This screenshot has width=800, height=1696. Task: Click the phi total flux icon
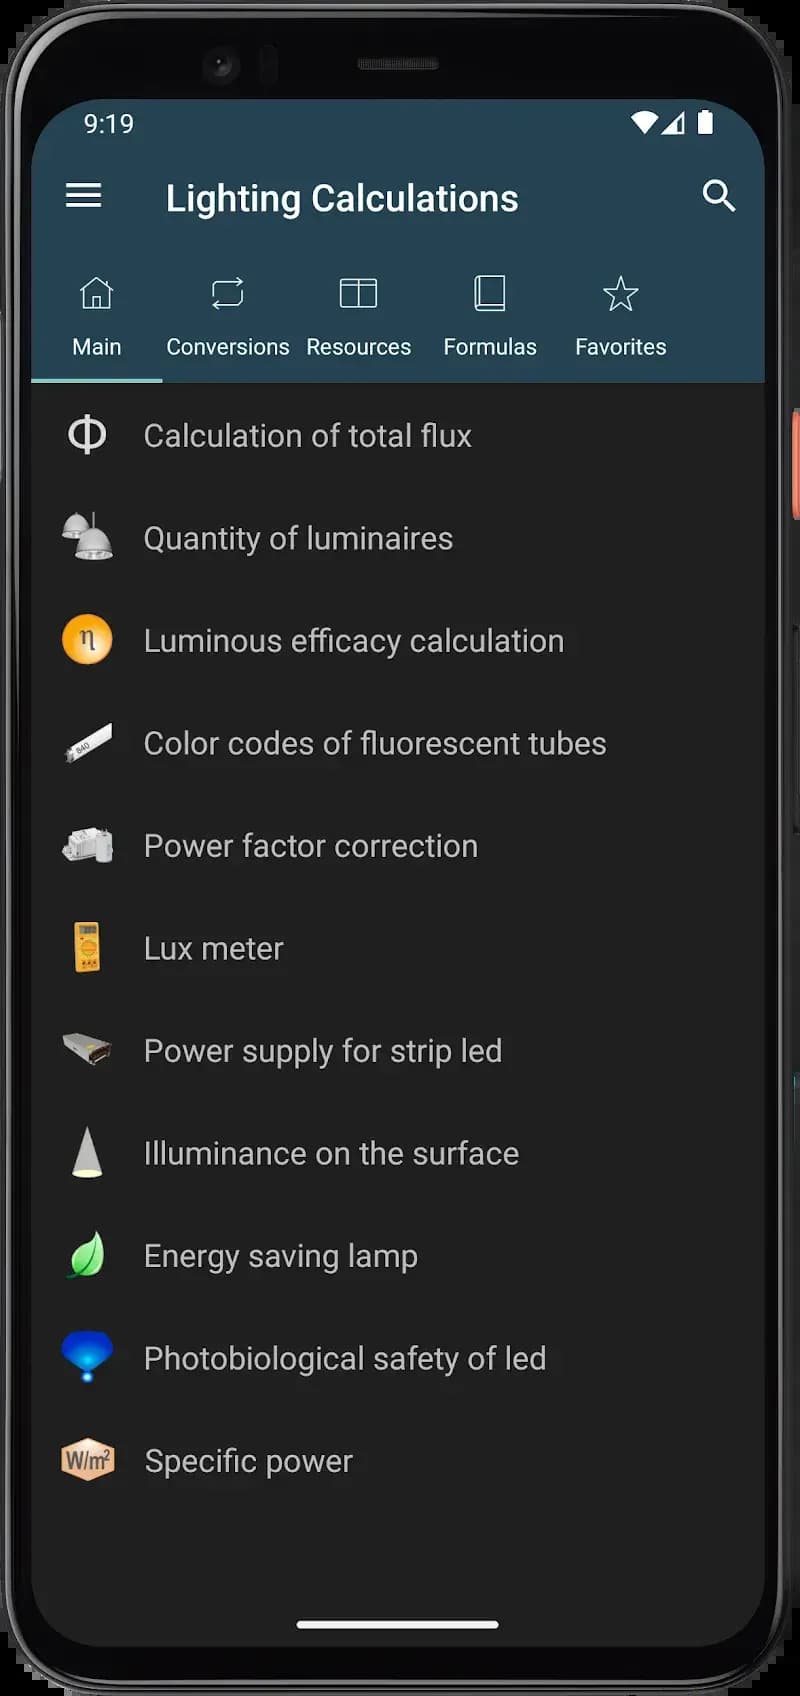pyautogui.click(x=87, y=435)
